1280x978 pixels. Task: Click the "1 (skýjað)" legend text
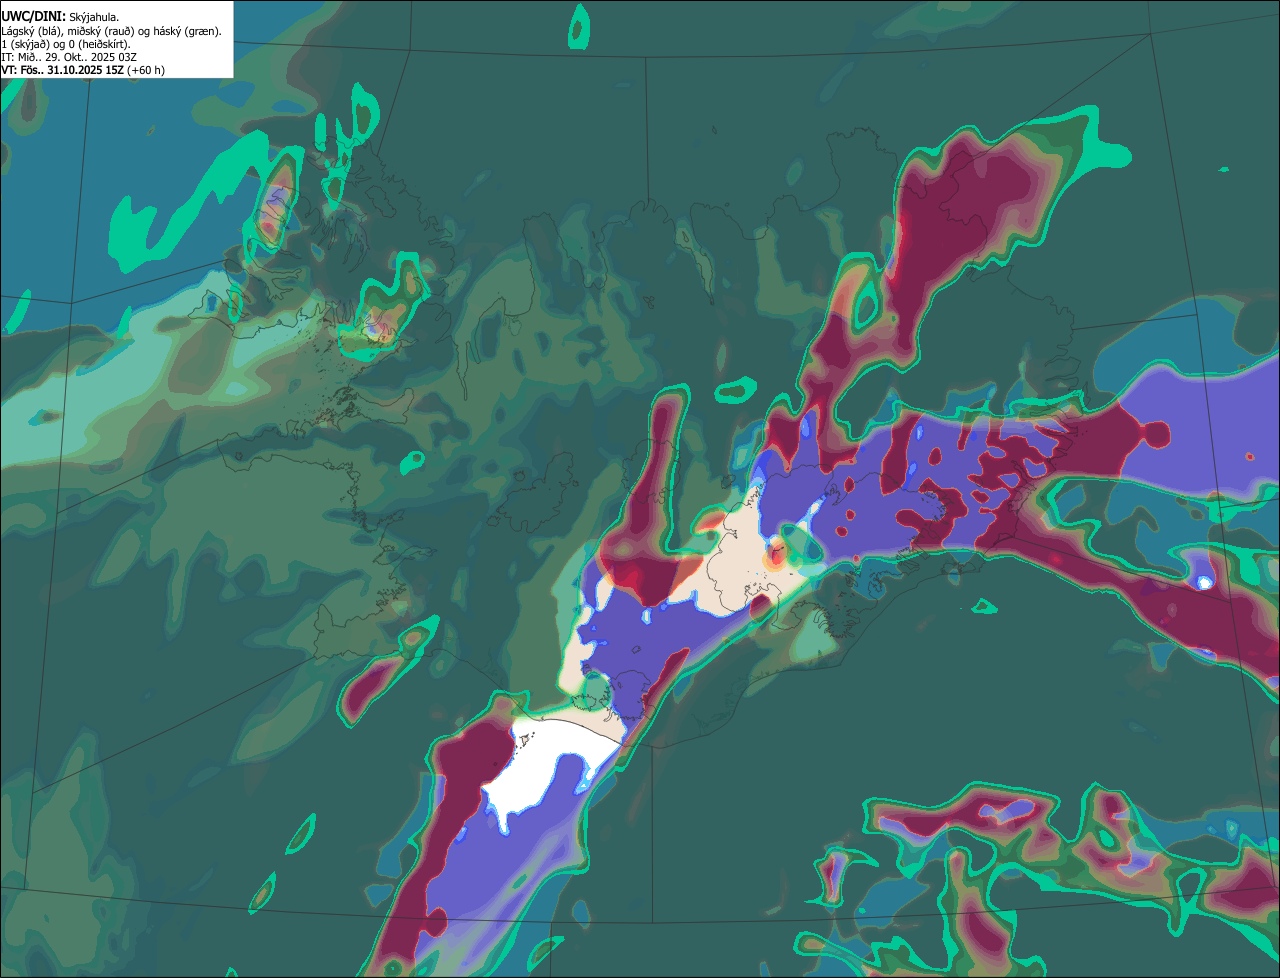click(26, 45)
